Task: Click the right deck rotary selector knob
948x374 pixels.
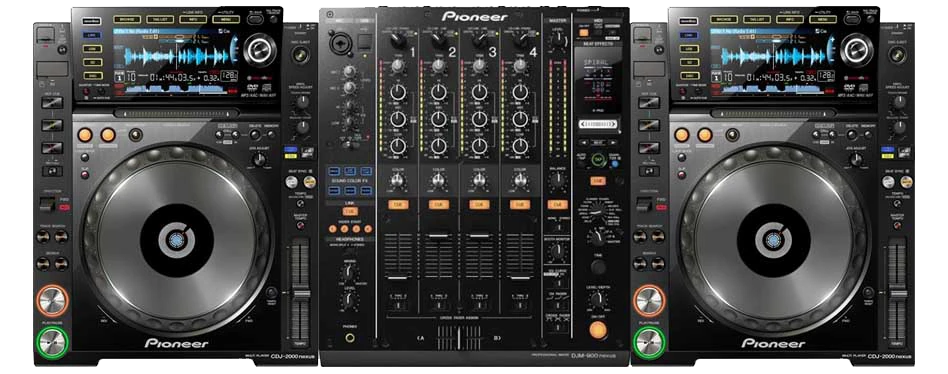Action: click(857, 50)
